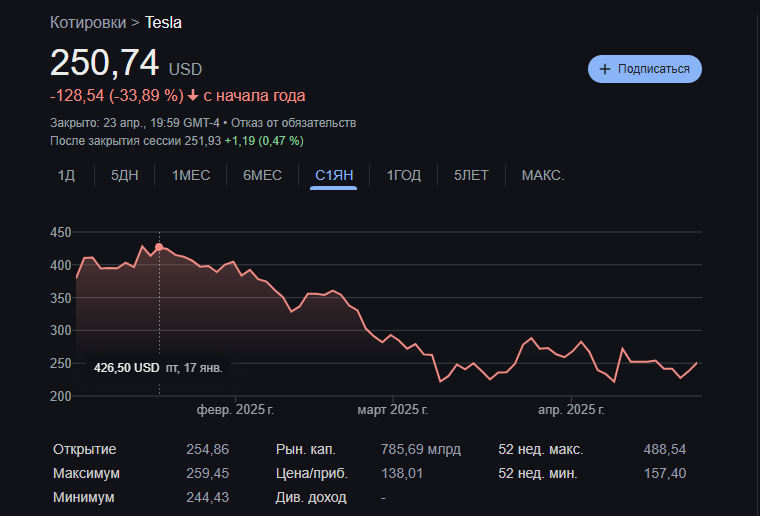Image resolution: width=760 pixels, height=516 pixels.
Task: Switch to the 6МЕС range tab
Action: coord(262,175)
